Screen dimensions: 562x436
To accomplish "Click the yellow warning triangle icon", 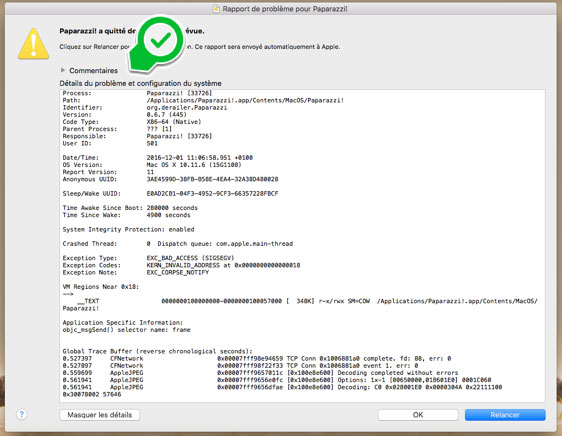I will pyautogui.click(x=33, y=44).
